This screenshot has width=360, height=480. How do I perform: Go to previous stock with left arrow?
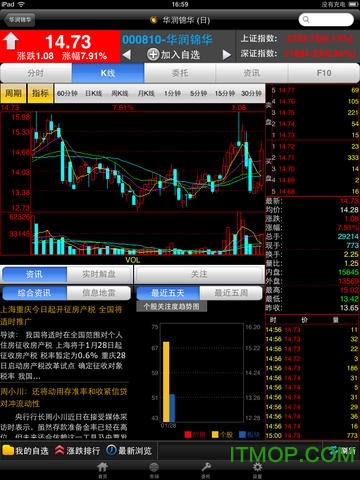tap(127, 55)
